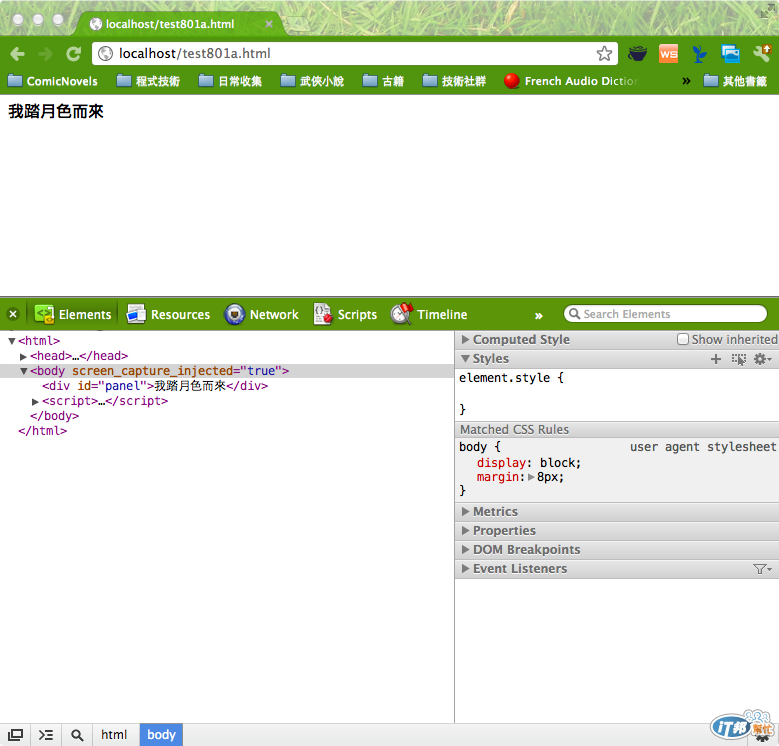Toggle fullscreen arrows at window corner
This screenshot has height=746, width=779.
click(x=768, y=11)
